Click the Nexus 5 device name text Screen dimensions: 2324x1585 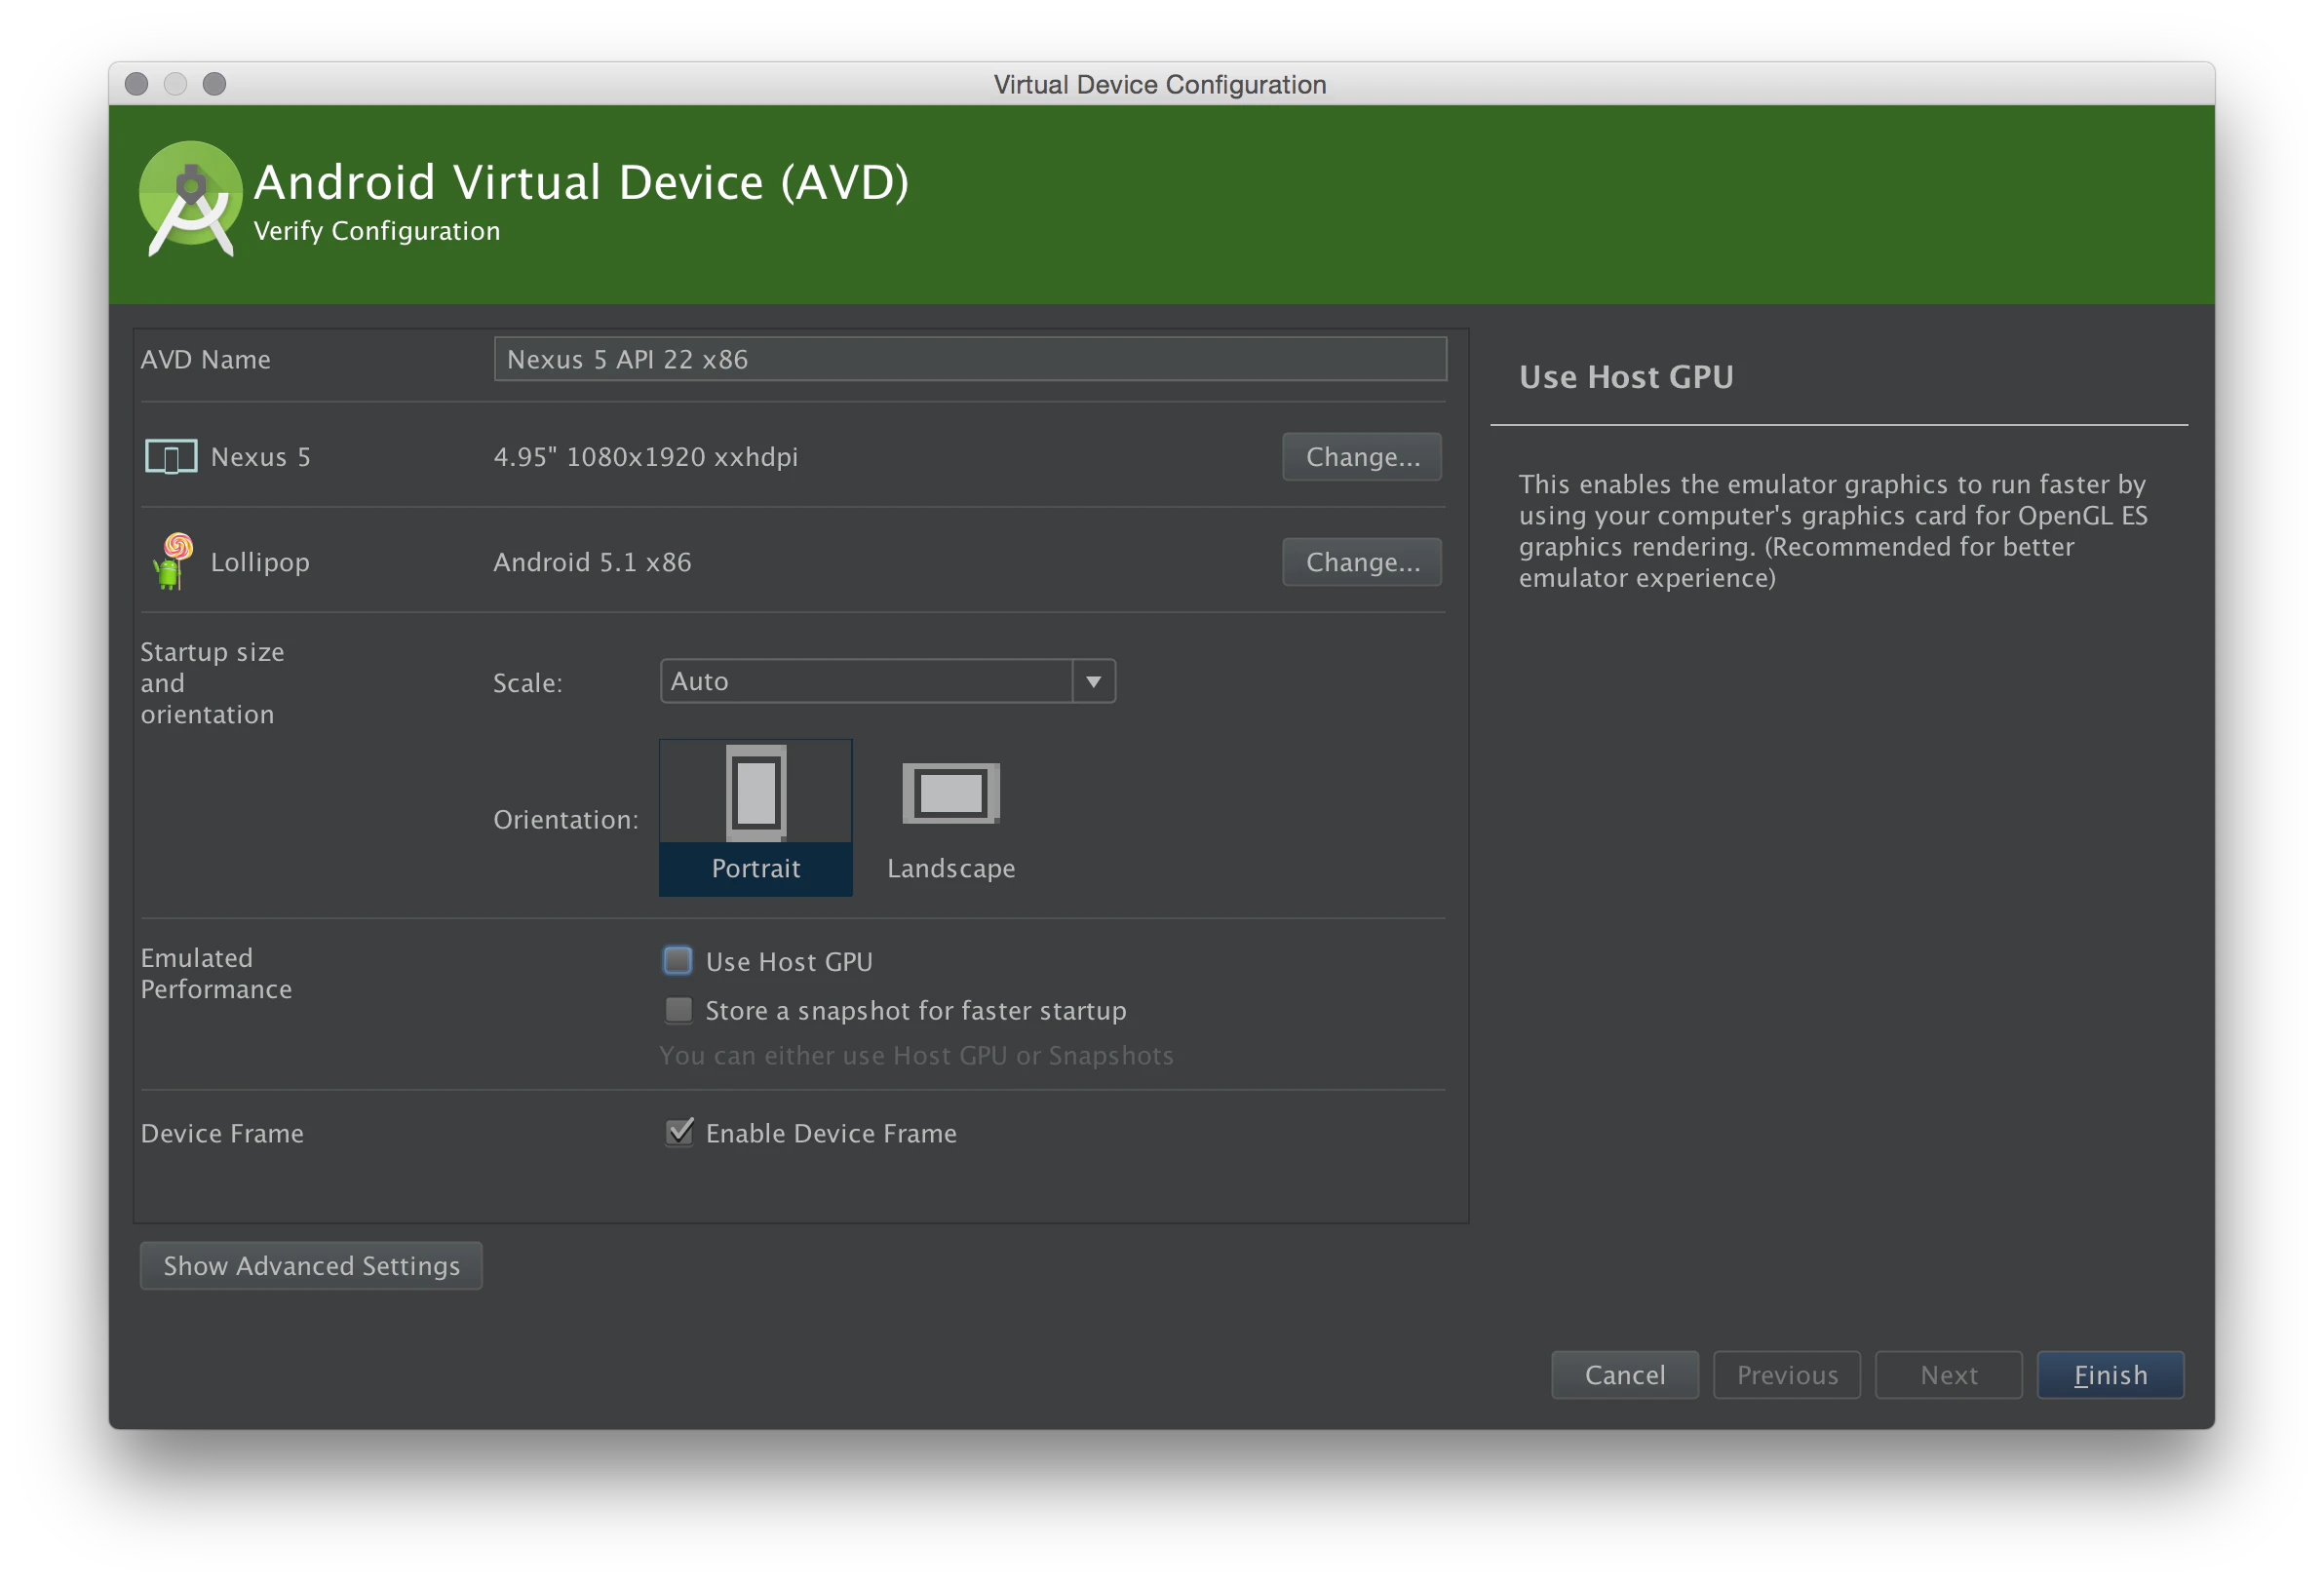(x=260, y=457)
